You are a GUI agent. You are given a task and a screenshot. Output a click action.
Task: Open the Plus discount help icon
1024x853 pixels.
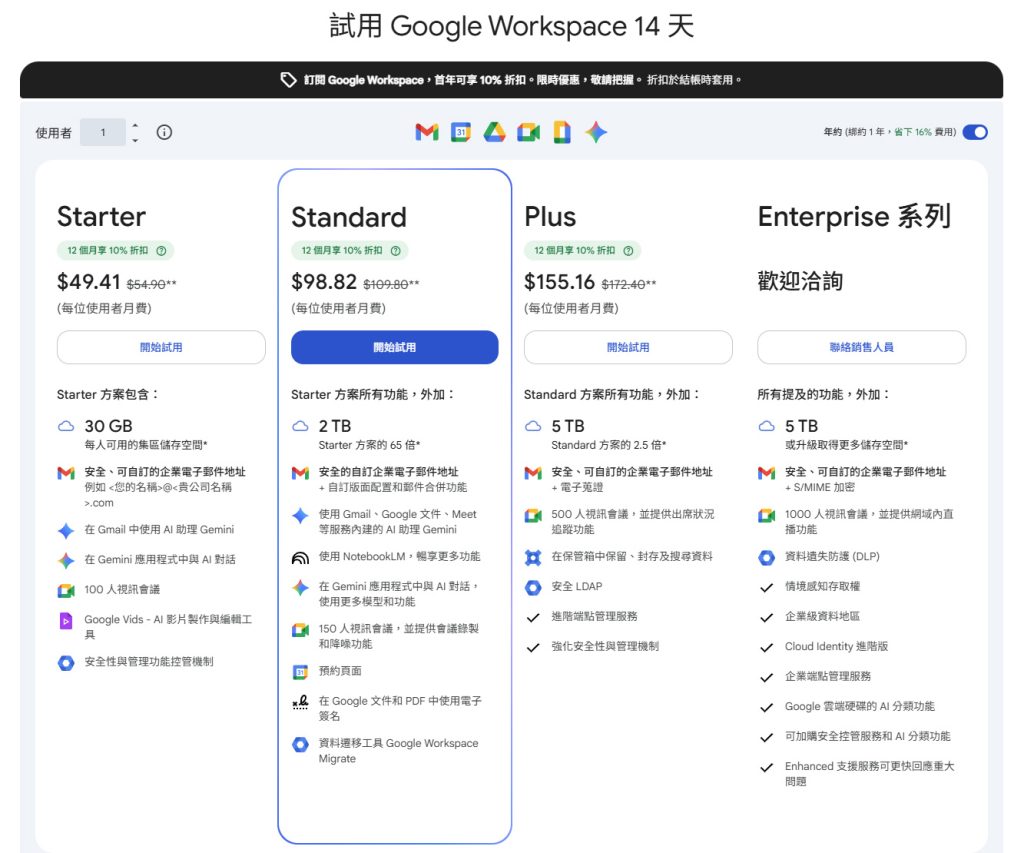(628, 251)
